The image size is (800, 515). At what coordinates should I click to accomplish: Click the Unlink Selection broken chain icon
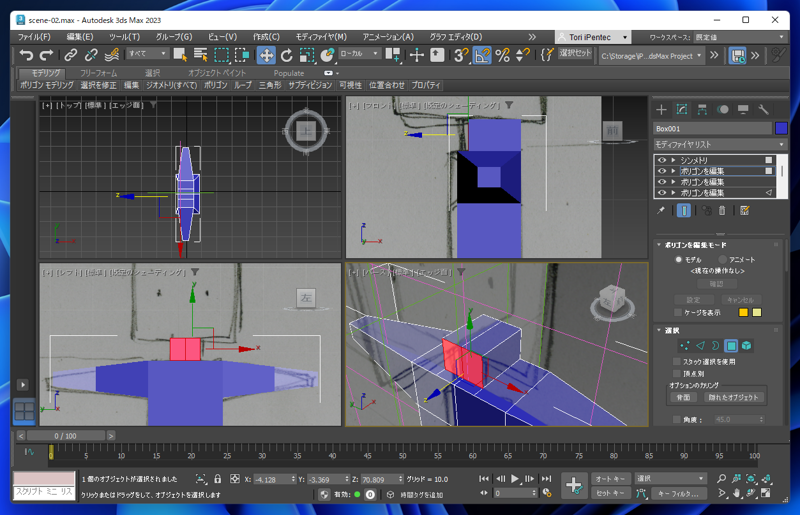[91, 55]
